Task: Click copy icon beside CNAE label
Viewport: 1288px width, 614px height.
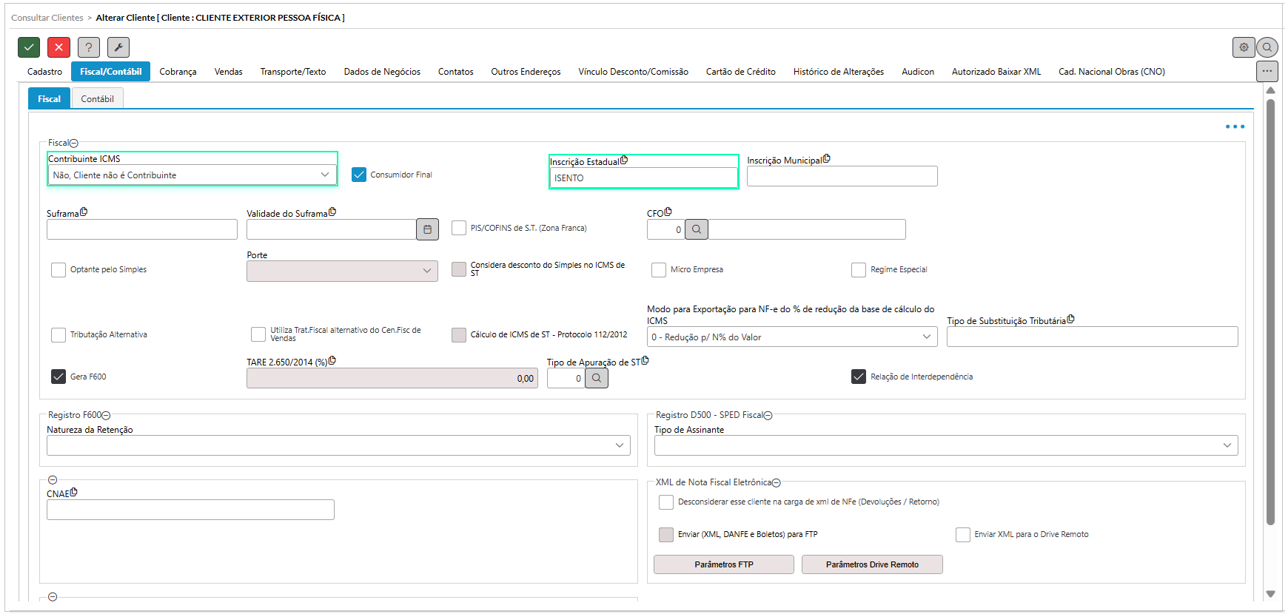Action: [x=74, y=492]
